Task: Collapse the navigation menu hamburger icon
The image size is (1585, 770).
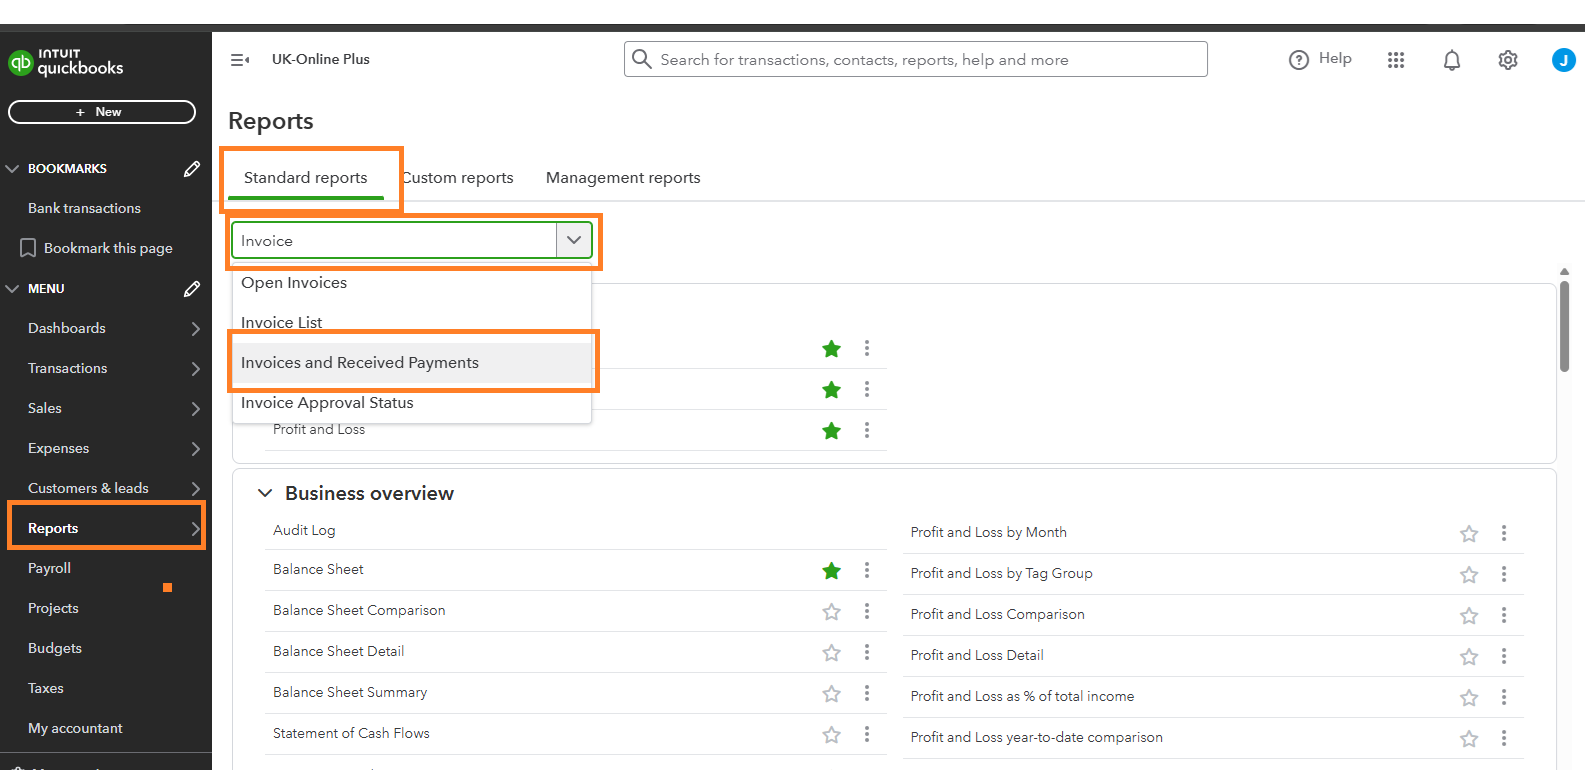Action: coord(240,60)
